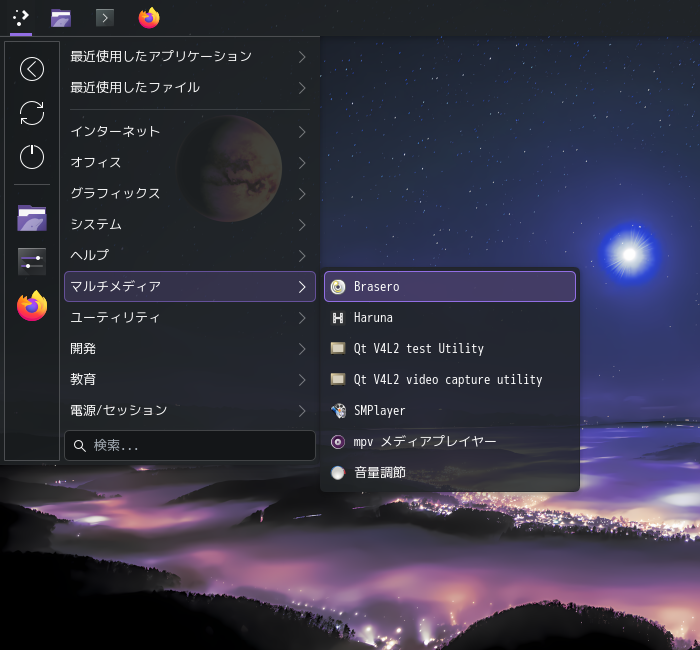Image resolution: width=700 pixels, height=650 pixels.
Task: Click the application launcher icon in the panel
Action: point(21,18)
